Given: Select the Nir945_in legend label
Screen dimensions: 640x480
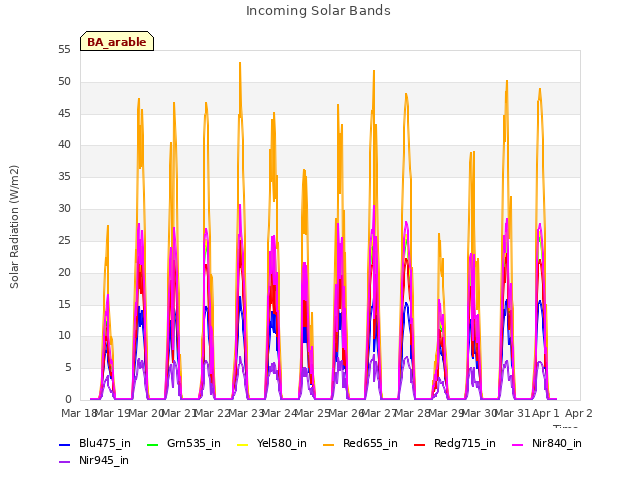Looking at the screenshot, I should [x=104, y=460].
